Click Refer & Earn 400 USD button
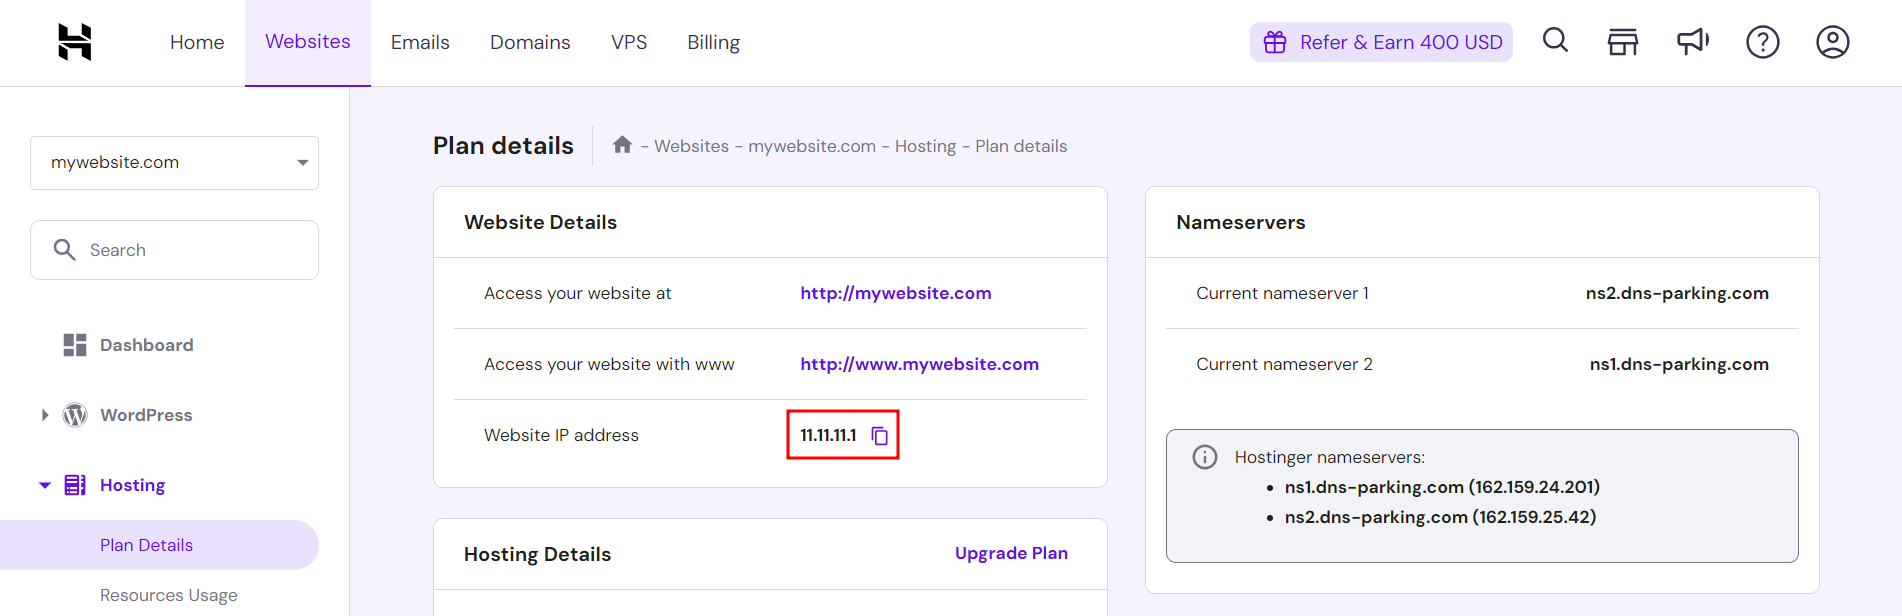Viewport: 1902px width, 616px height. 1381,42
